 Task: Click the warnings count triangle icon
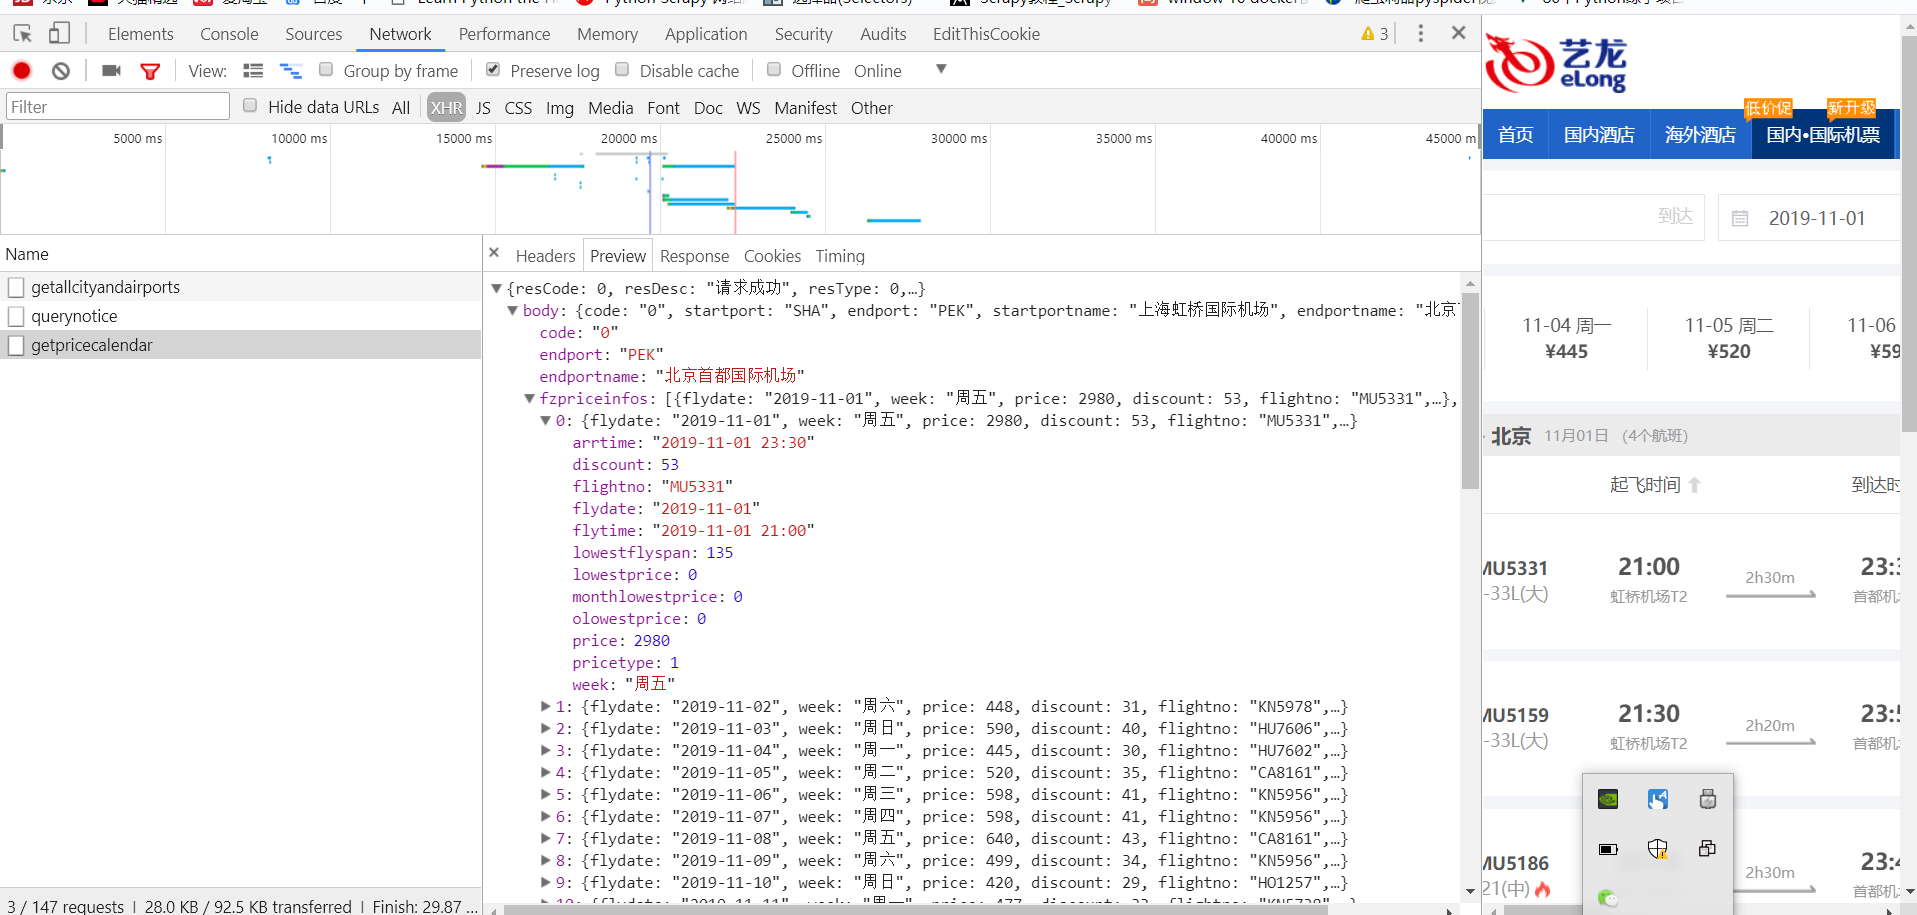click(x=1367, y=34)
